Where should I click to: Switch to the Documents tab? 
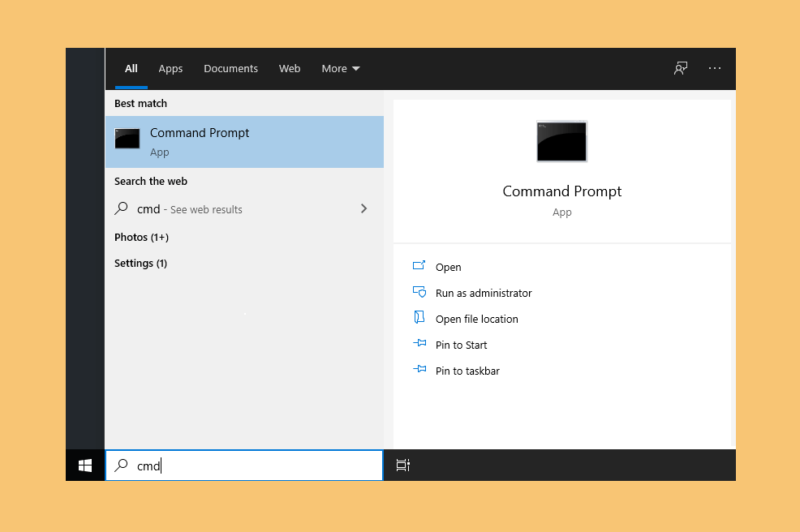(231, 68)
